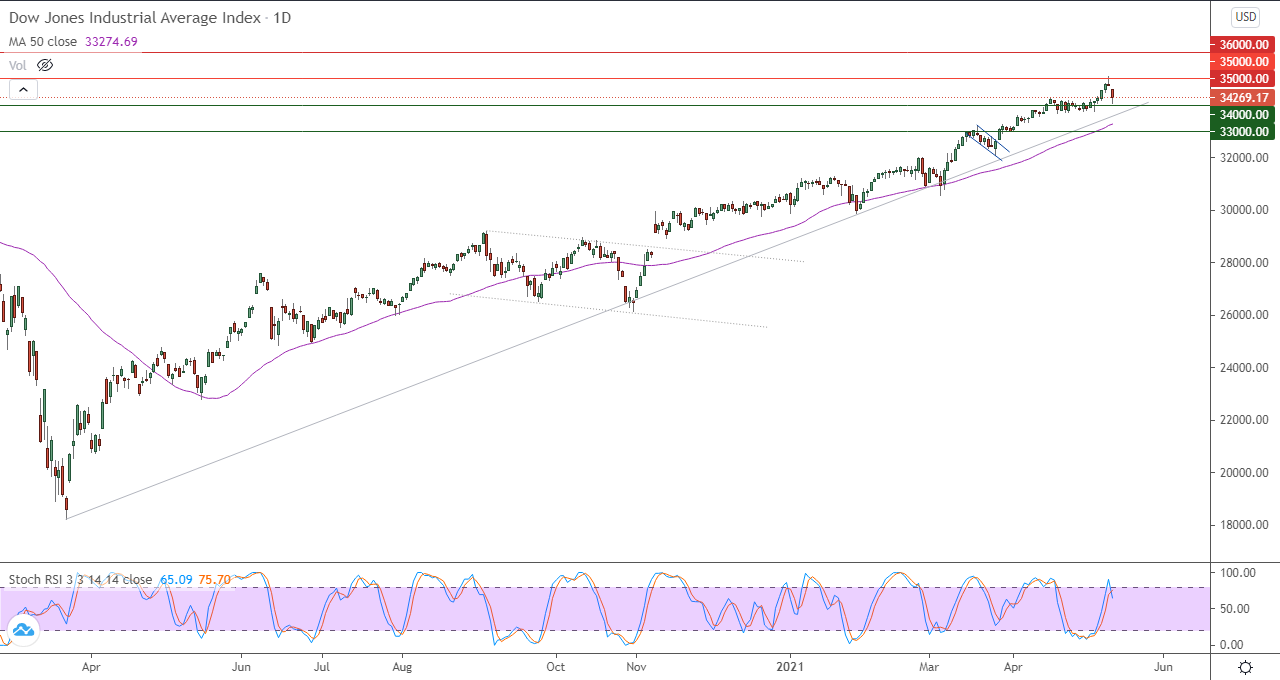Image resolution: width=1280 pixels, height=680 pixels.
Task: Click the 28000.00 price axis label
Action: (x=1242, y=263)
